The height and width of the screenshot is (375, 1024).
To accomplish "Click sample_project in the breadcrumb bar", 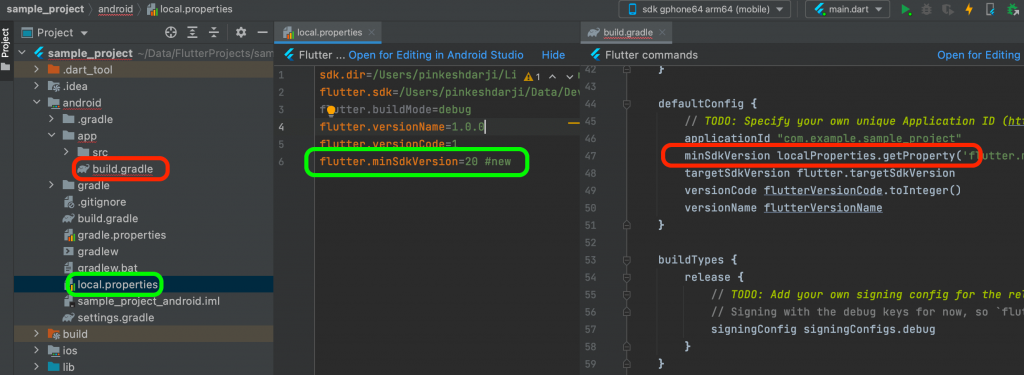I will coord(45,9).
